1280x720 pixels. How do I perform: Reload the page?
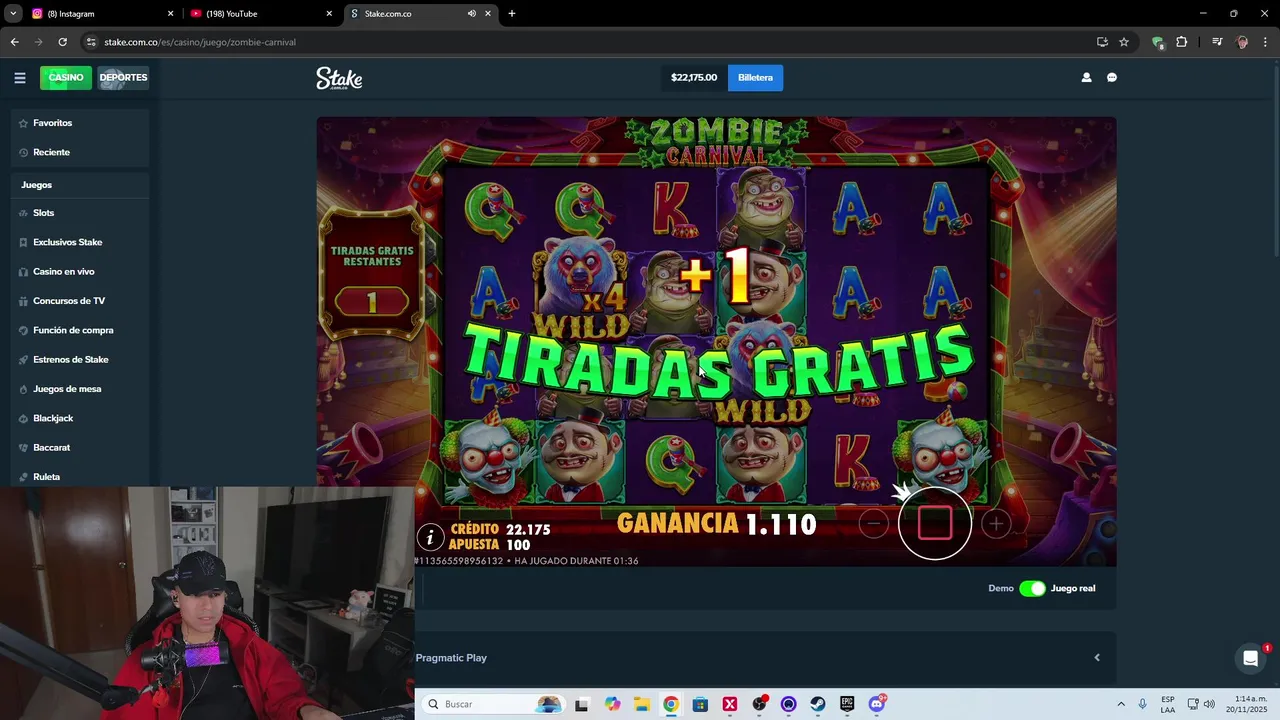pyautogui.click(x=62, y=42)
